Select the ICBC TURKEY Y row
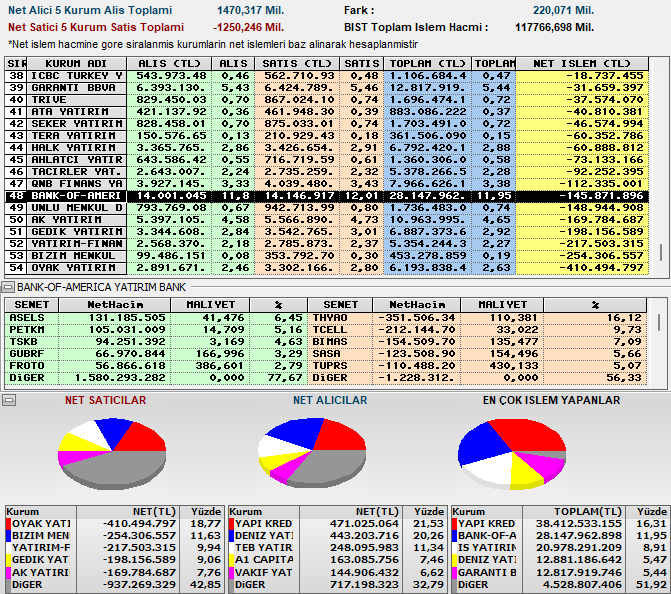This screenshot has width=671, height=594. (x=327, y=76)
